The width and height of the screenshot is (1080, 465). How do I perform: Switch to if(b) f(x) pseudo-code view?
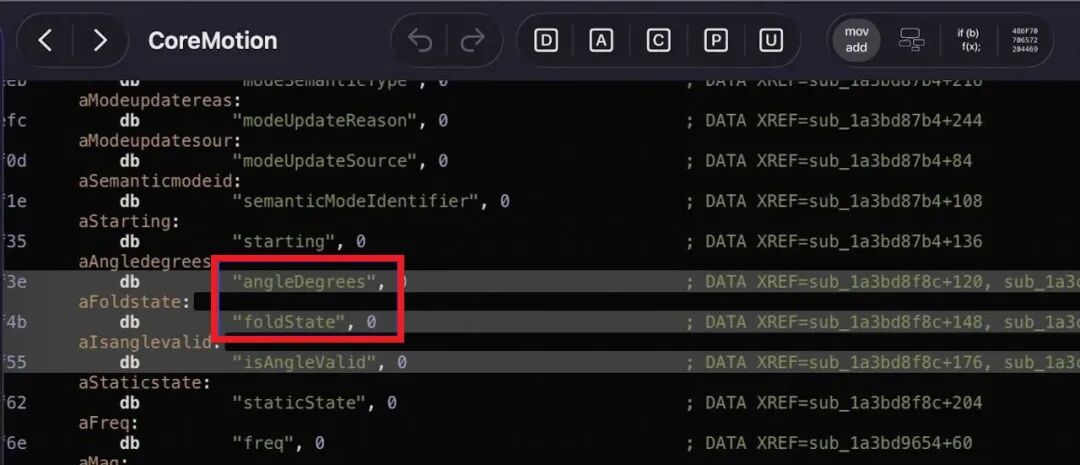click(x=968, y=41)
